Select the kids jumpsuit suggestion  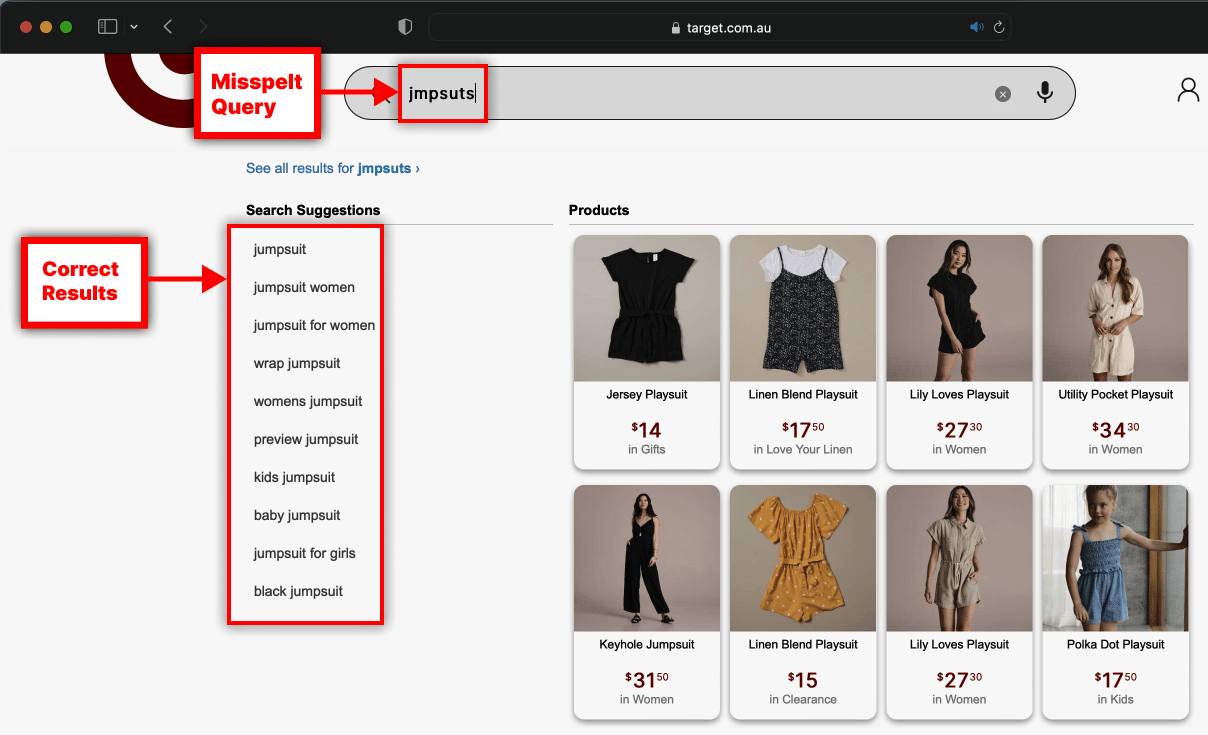[x=294, y=477]
